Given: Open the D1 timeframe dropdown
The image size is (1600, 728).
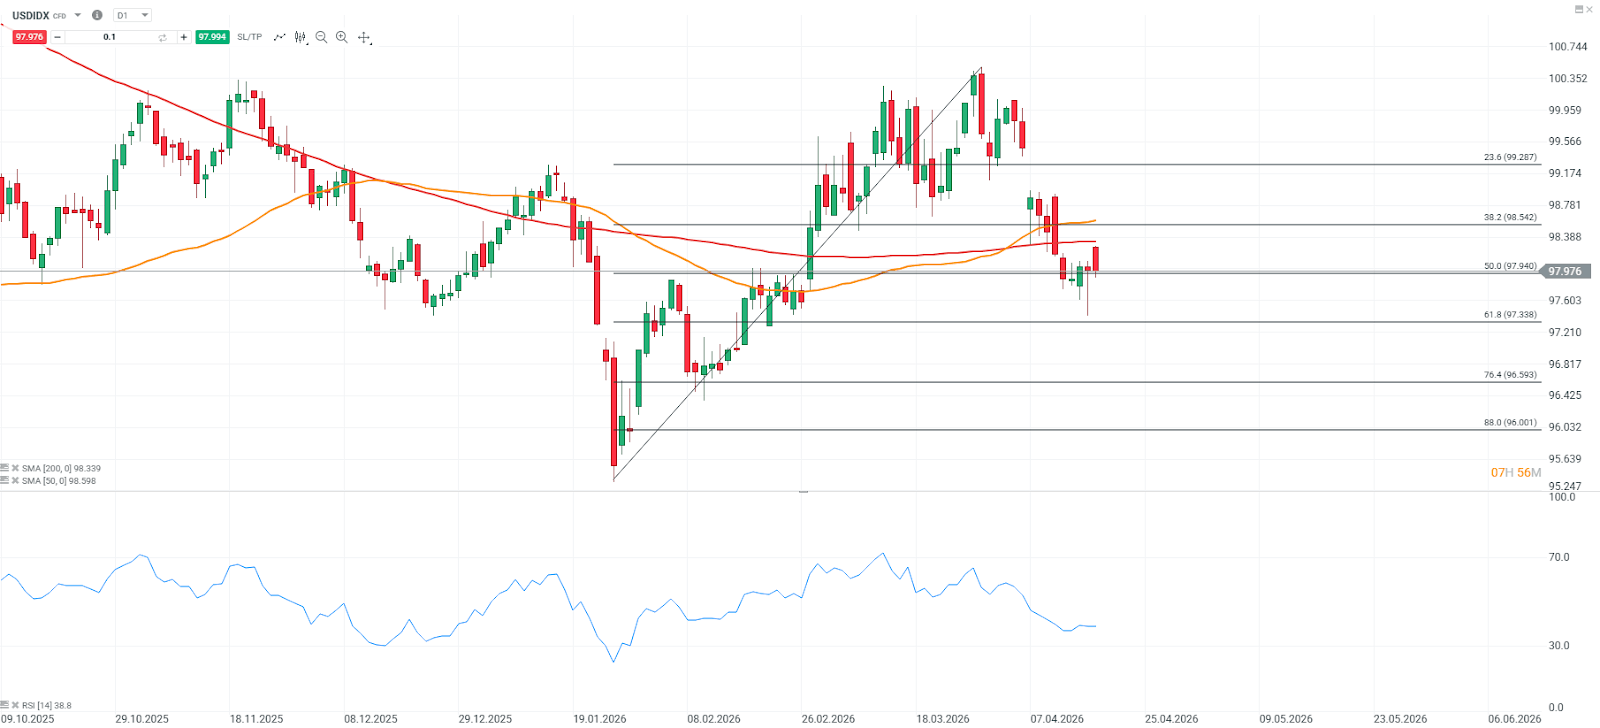Looking at the screenshot, I should (x=133, y=15).
